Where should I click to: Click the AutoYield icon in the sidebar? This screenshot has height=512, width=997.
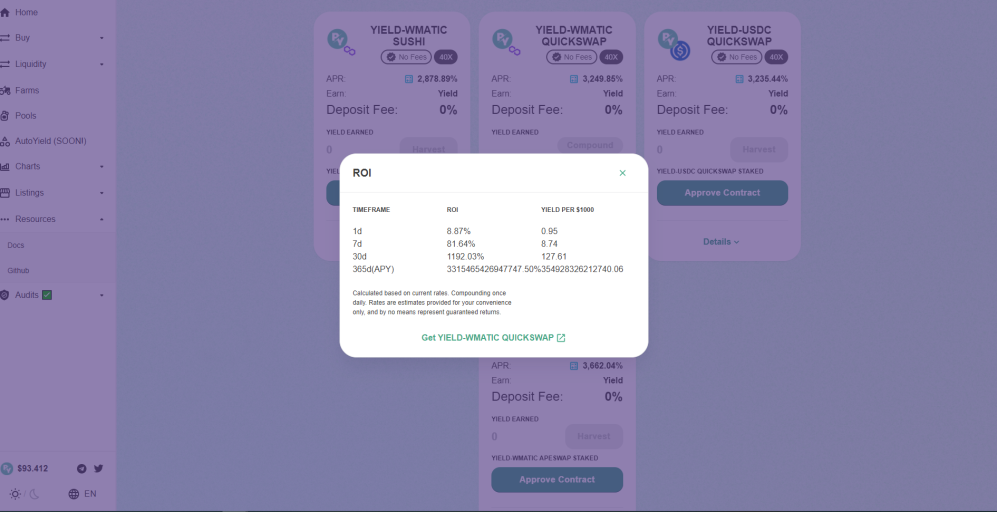pyautogui.click(x=5, y=141)
